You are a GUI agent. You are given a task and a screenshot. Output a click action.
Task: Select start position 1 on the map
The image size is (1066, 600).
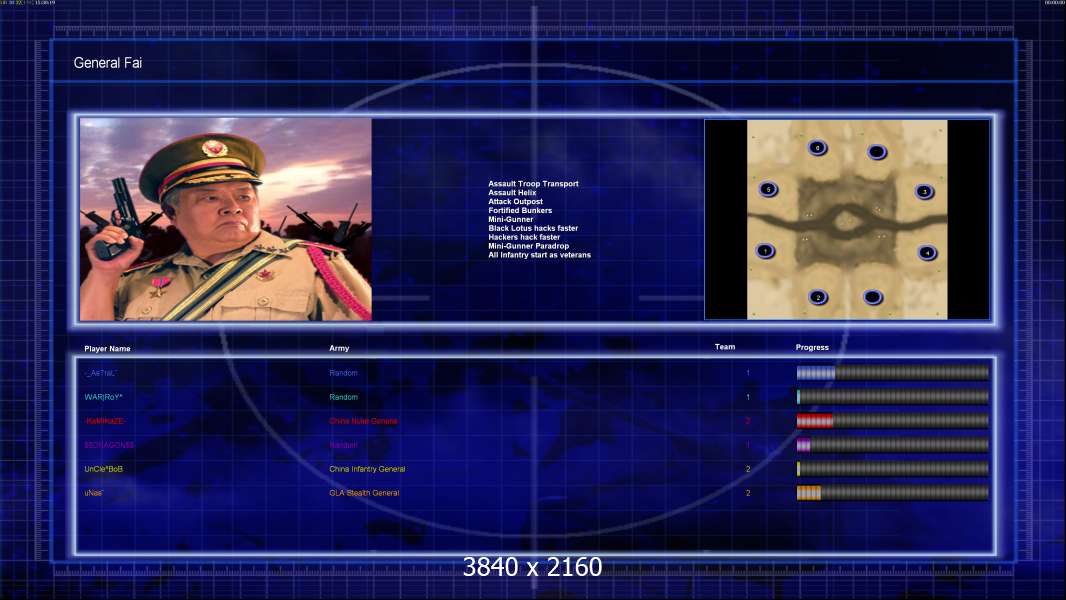click(766, 251)
